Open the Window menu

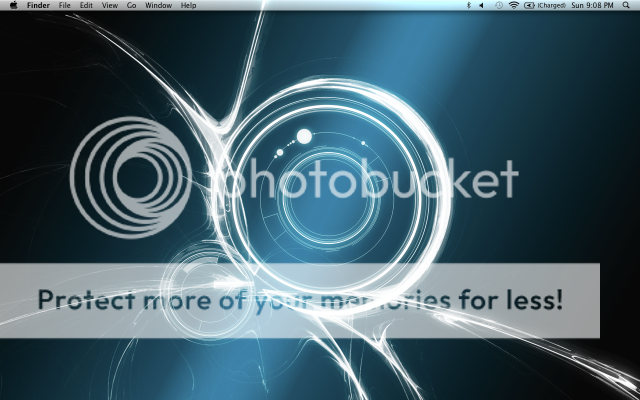click(x=158, y=5)
